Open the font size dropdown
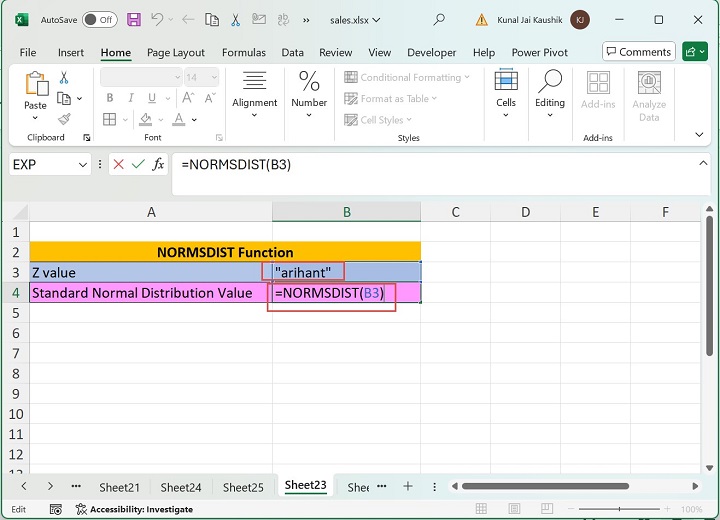The height and width of the screenshot is (520, 720). (x=214, y=78)
